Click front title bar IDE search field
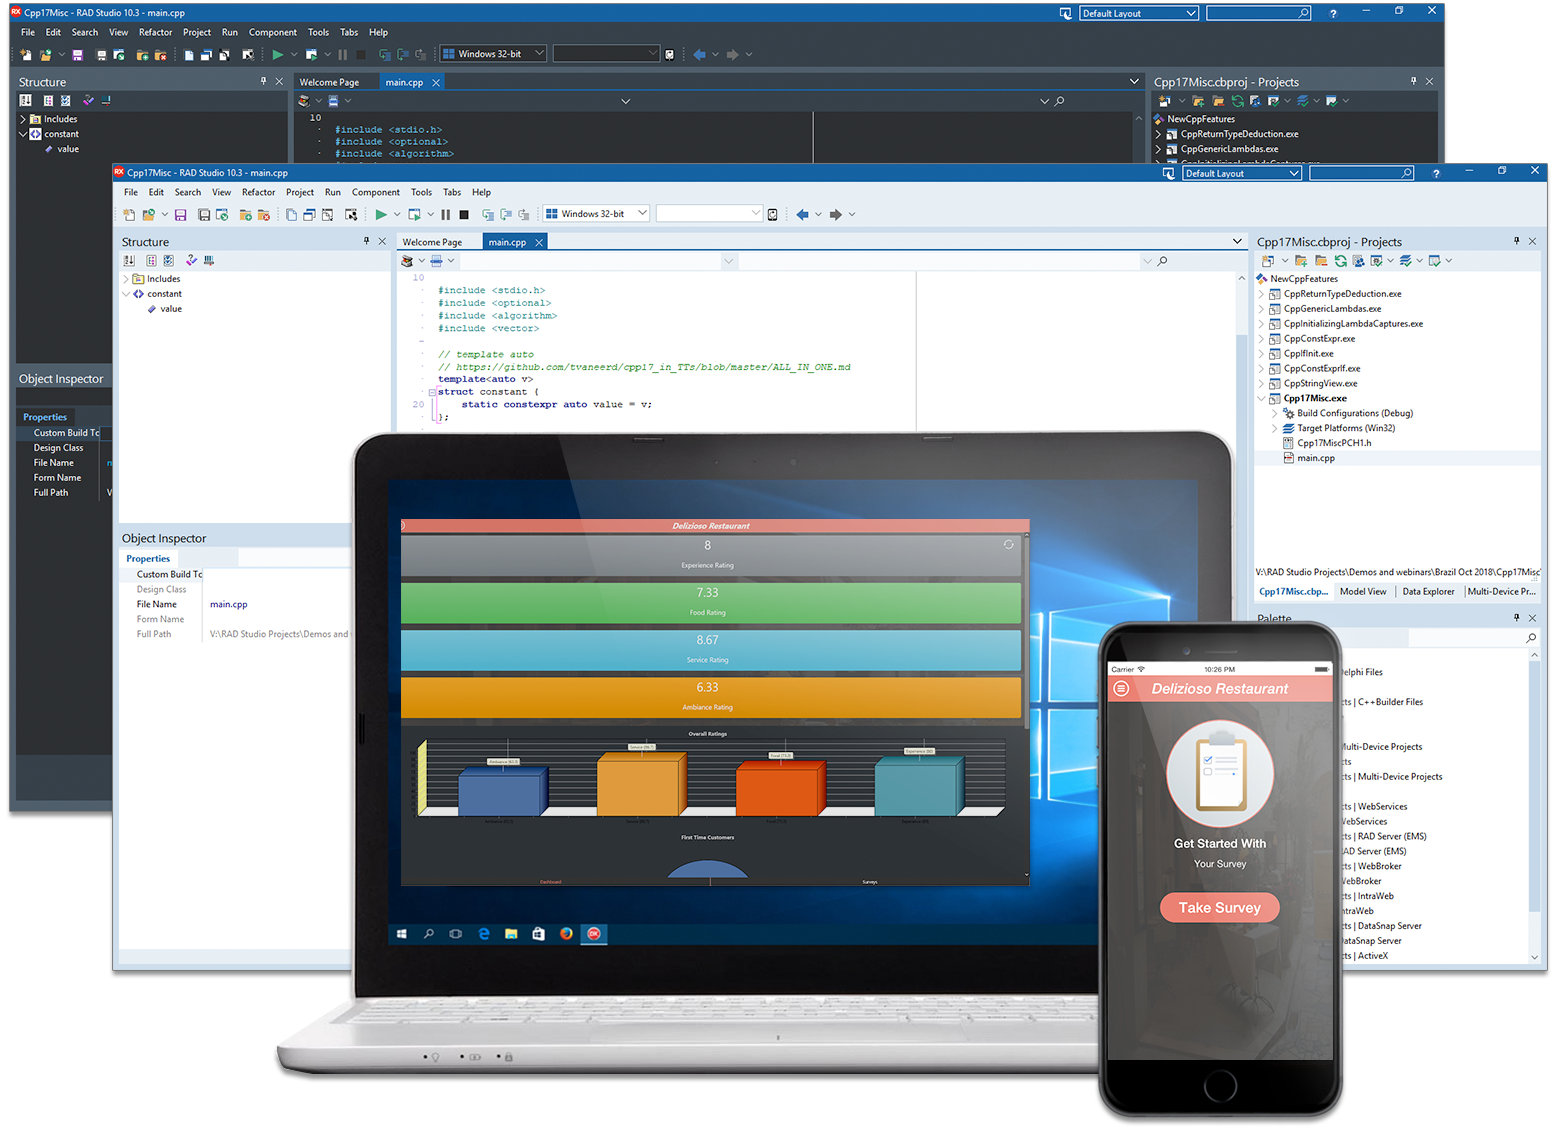 1362,173
